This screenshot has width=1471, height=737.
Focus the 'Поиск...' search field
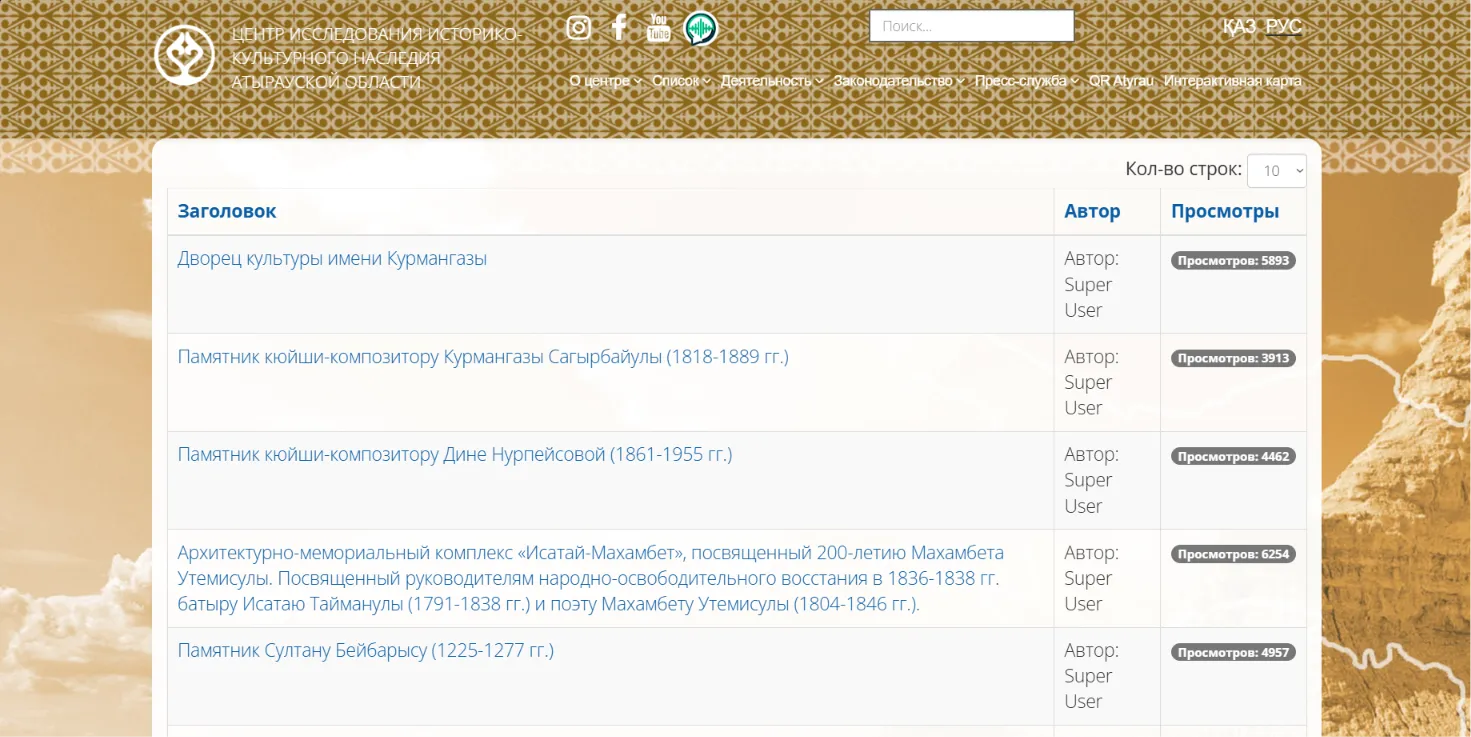coord(971,26)
